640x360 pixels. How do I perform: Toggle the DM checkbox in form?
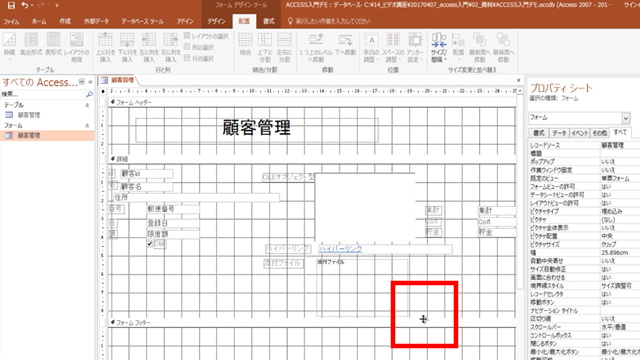150,244
